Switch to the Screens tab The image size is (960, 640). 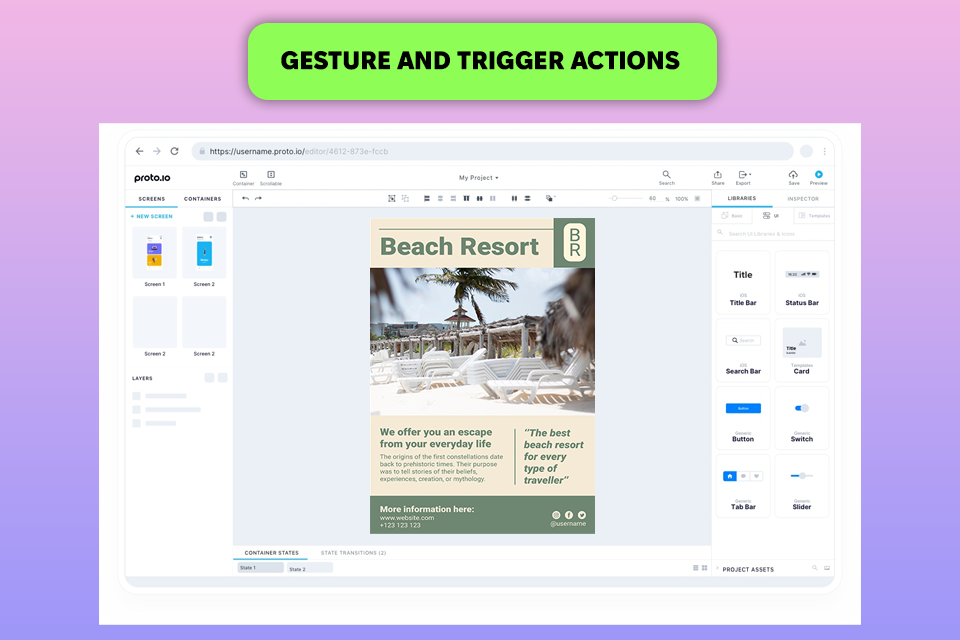pyautogui.click(x=152, y=199)
